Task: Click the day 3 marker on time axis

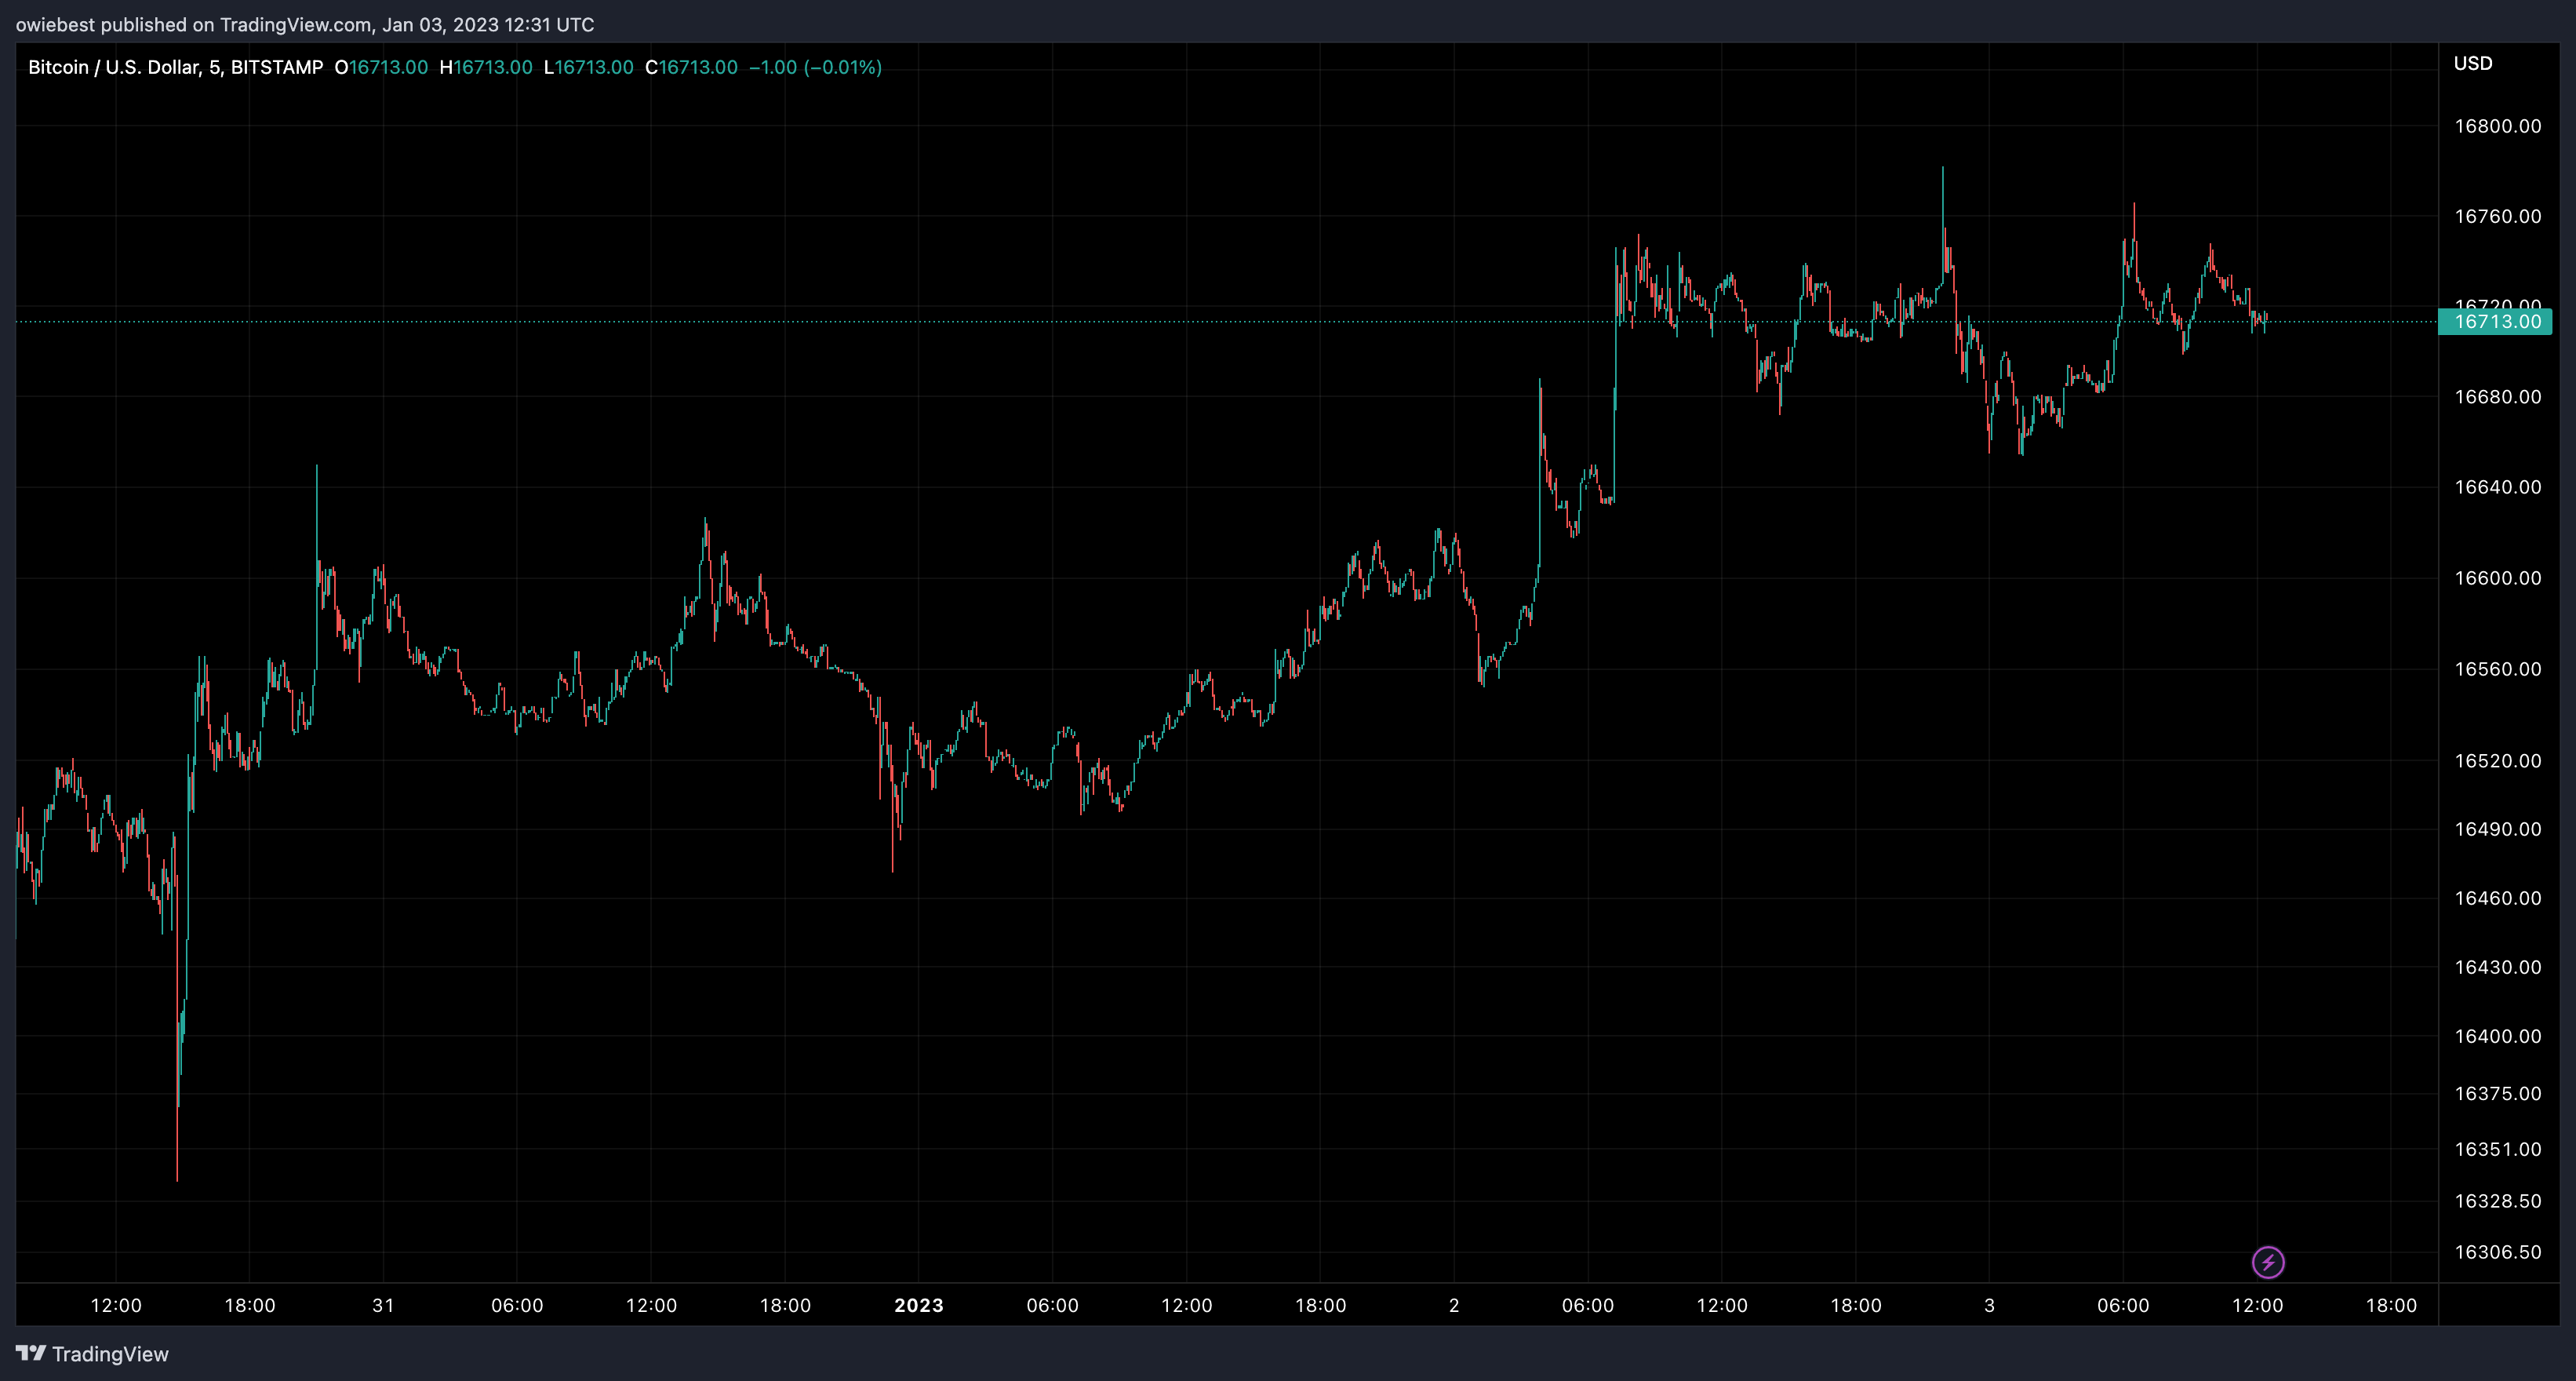Action: 1989,1305
